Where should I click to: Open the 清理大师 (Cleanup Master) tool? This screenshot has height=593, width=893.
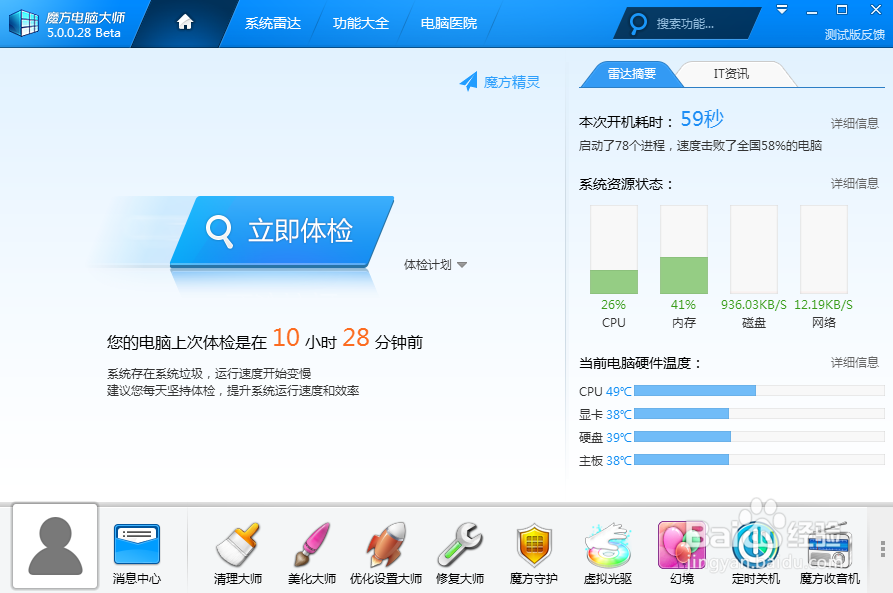click(x=237, y=552)
